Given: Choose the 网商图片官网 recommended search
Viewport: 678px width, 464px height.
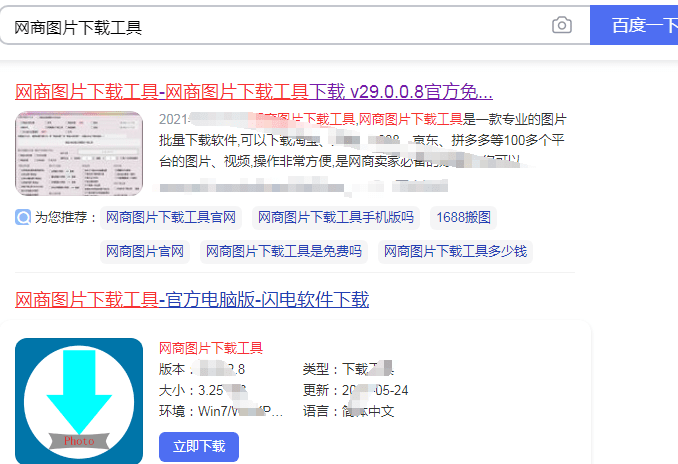Looking at the screenshot, I should [145, 251].
